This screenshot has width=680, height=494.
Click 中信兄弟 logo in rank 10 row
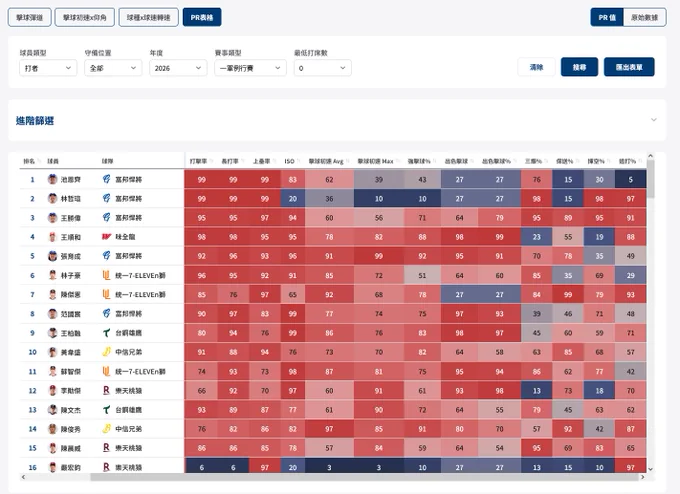click(x=107, y=352)
